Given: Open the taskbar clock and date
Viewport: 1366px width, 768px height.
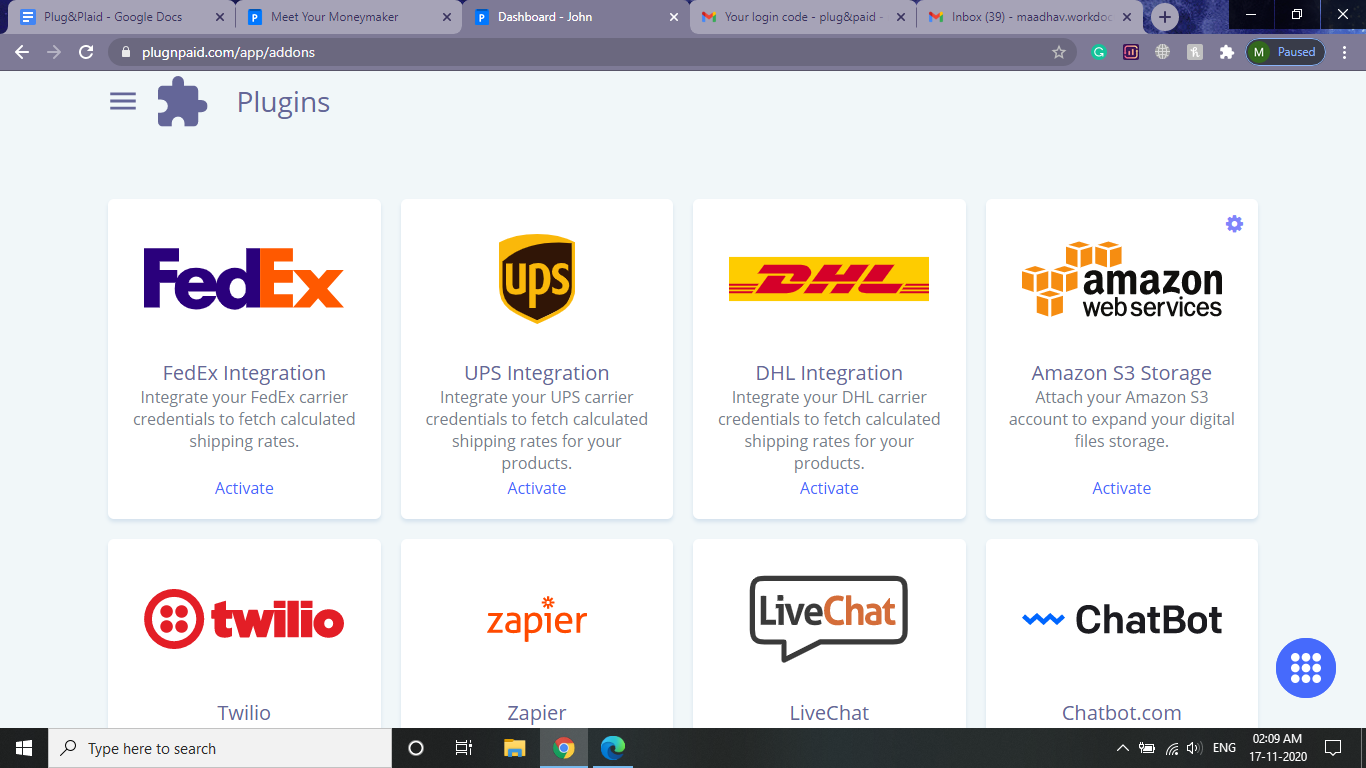Looking at the screenshot, I should coord(1279,748).
